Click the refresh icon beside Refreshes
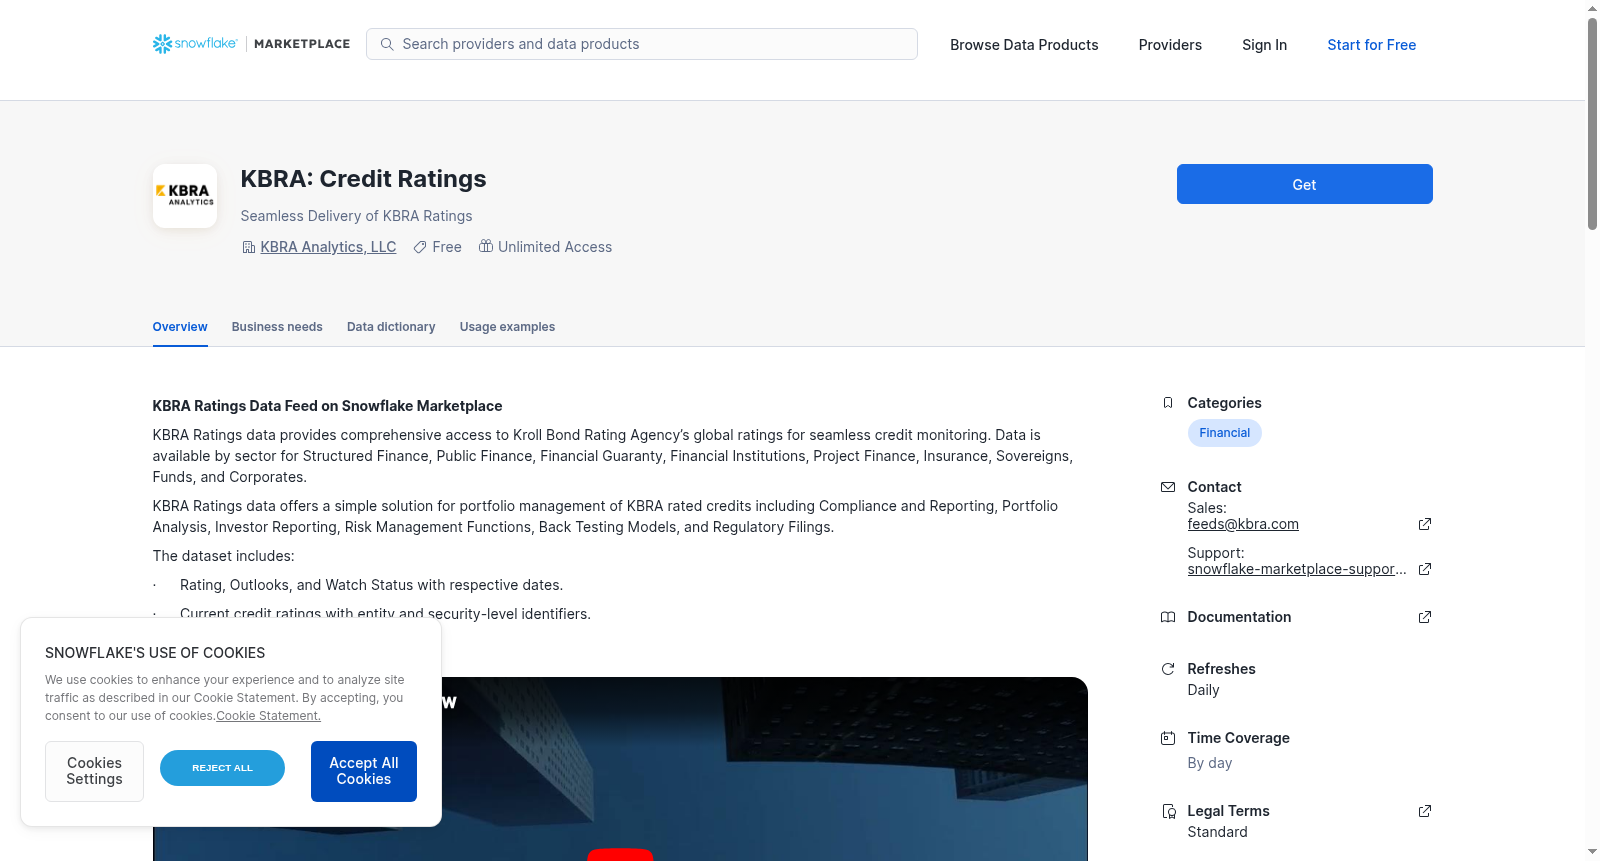This screenshot has width=1600, height=861. tap(1168, 669)
